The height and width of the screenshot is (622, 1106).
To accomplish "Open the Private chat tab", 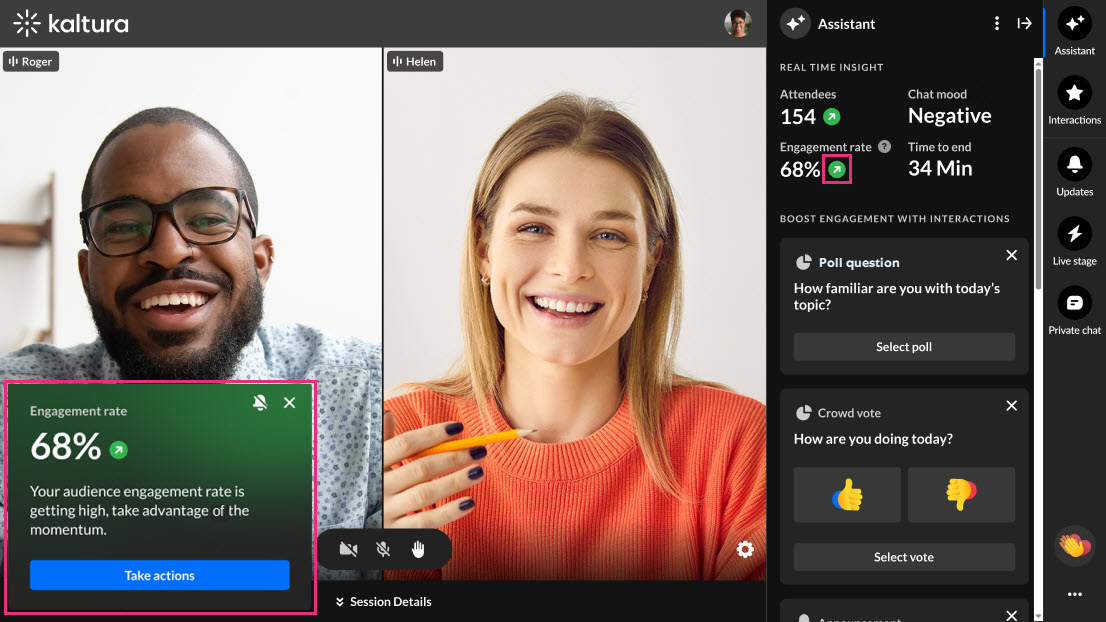I will pyautogui.click(x=1074, y=311).
